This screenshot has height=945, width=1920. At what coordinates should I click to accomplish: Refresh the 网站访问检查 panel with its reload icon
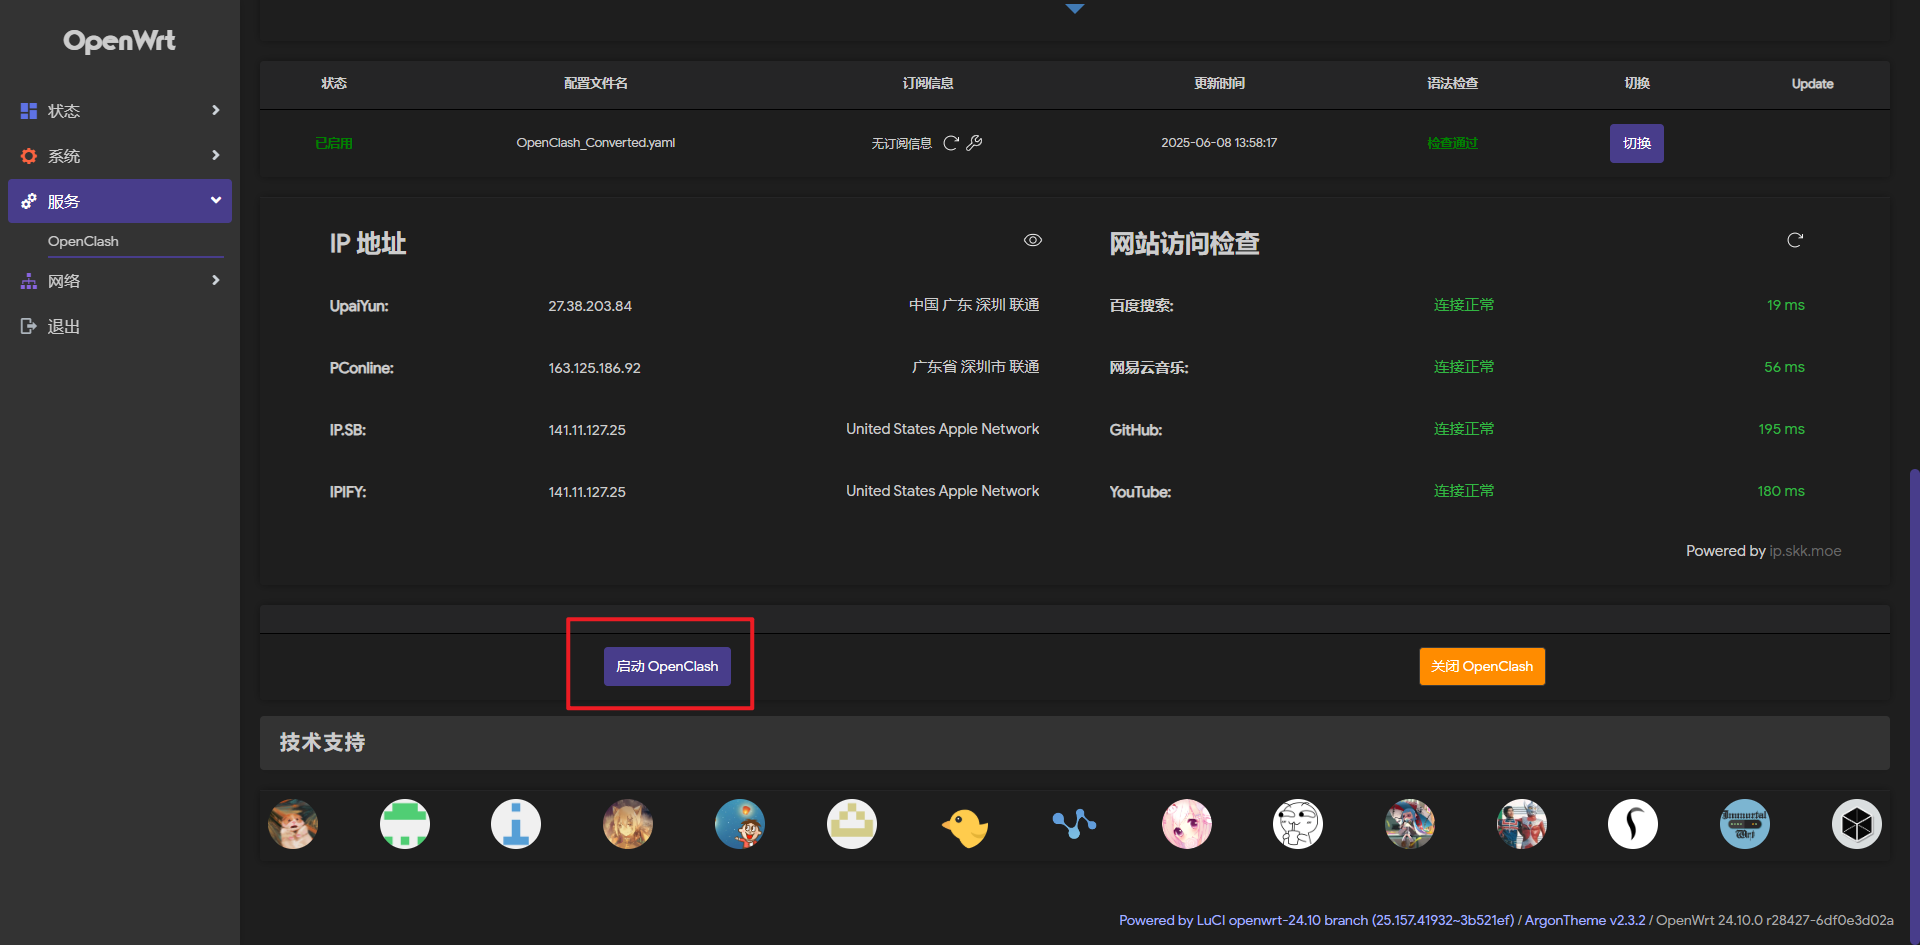click(x=1795, y=240)
